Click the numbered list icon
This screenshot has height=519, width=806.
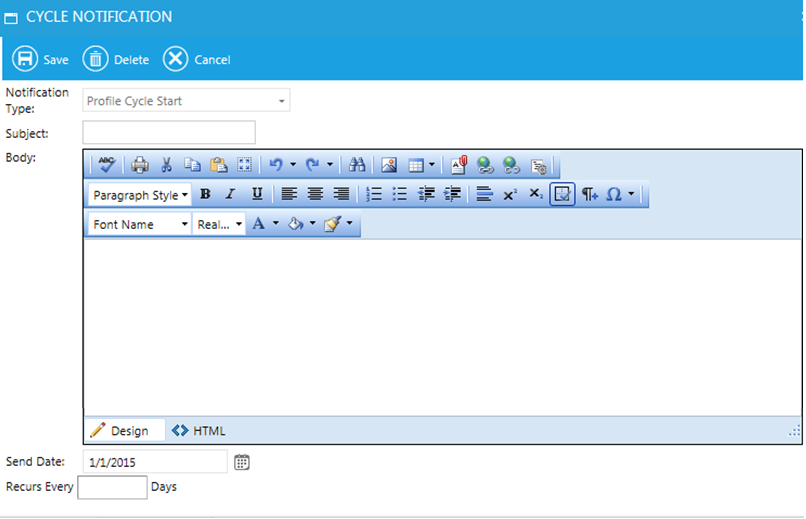tap(374, 195)
